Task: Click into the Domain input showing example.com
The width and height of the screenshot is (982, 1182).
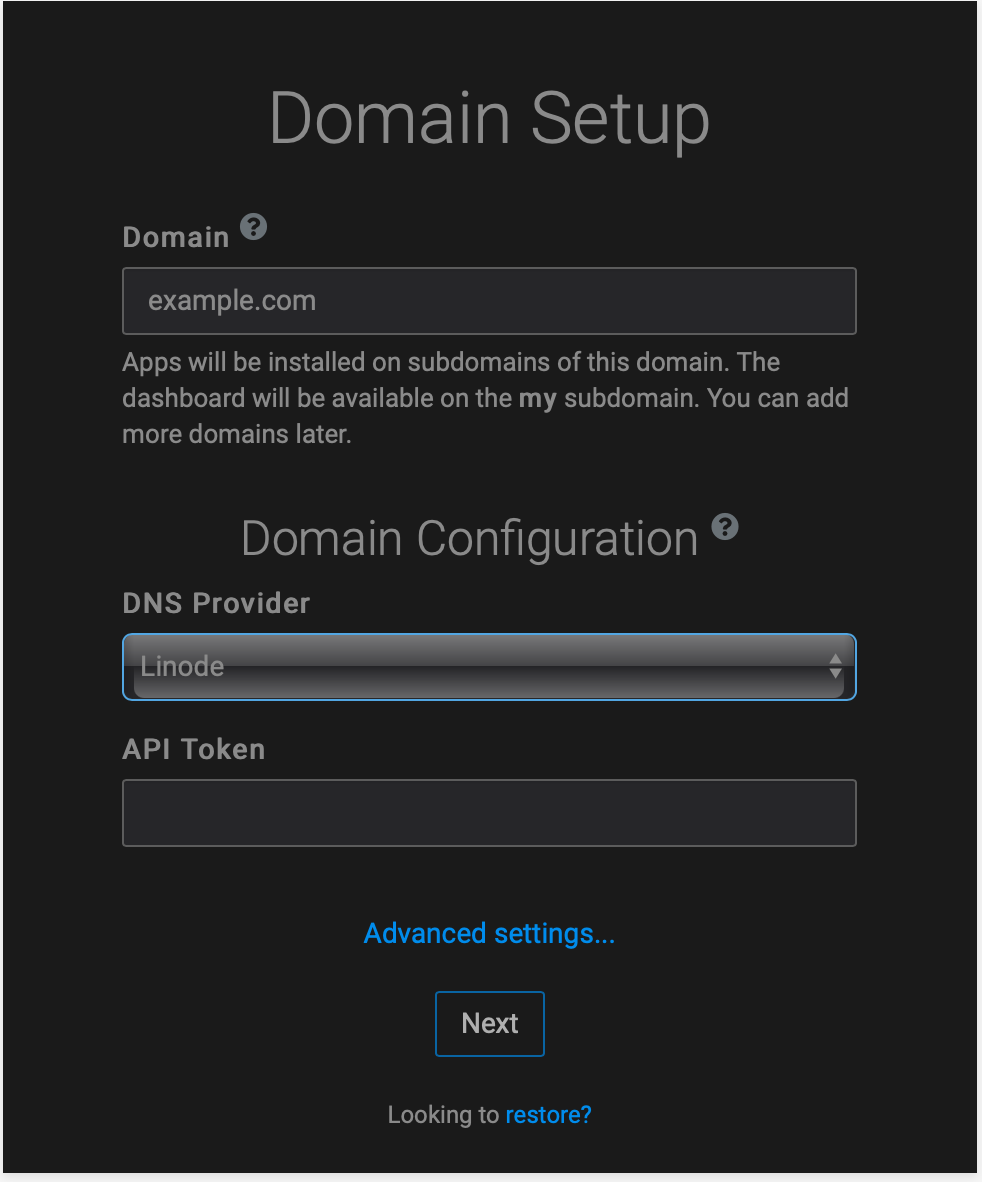Action: pos(489,300)
